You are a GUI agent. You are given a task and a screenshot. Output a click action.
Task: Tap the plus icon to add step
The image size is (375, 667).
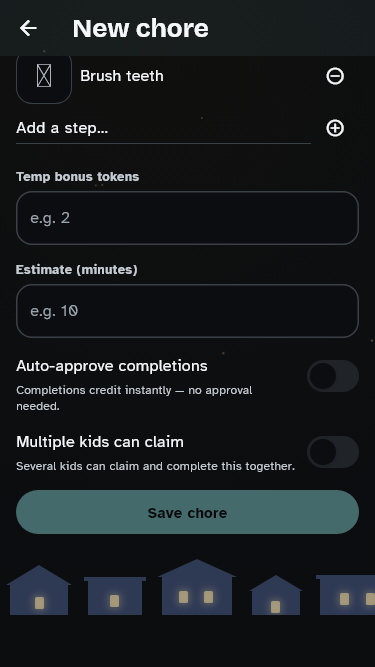tap(335, 128)
